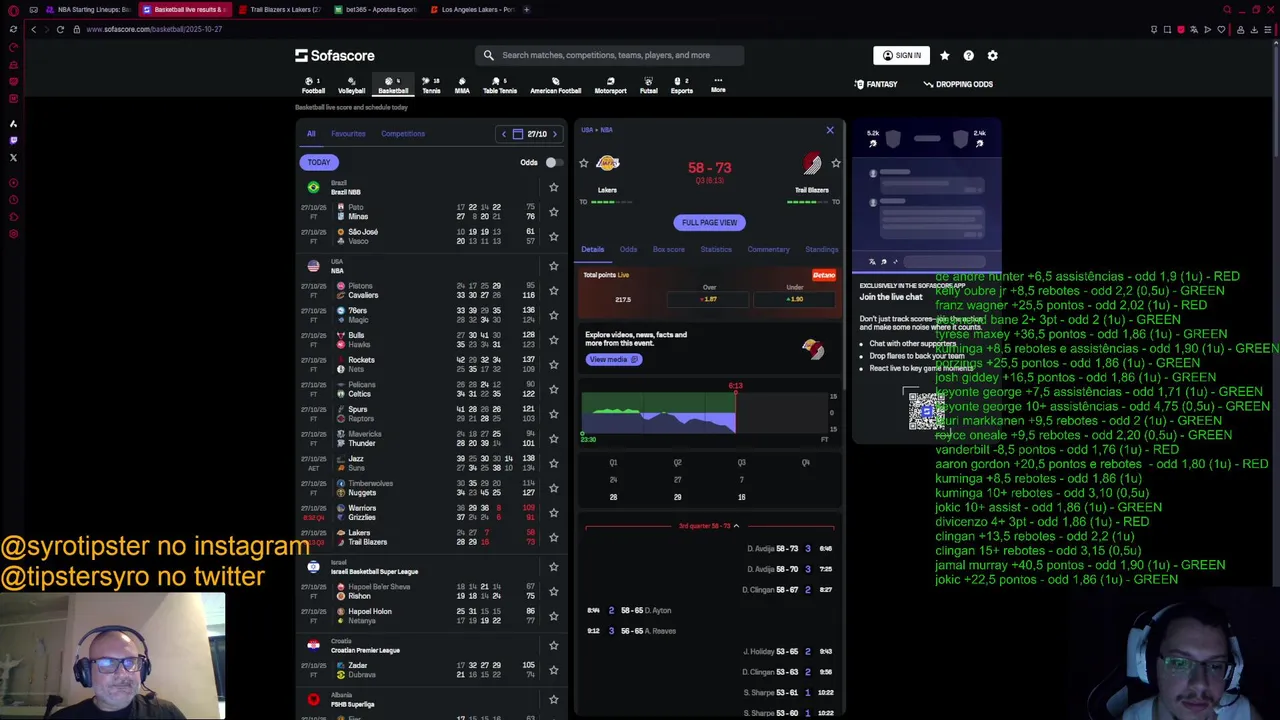Screen dimensions: 1280x720
Task: Star the Warriors vs Grizzlies match
Action: (x=553, y=513)
